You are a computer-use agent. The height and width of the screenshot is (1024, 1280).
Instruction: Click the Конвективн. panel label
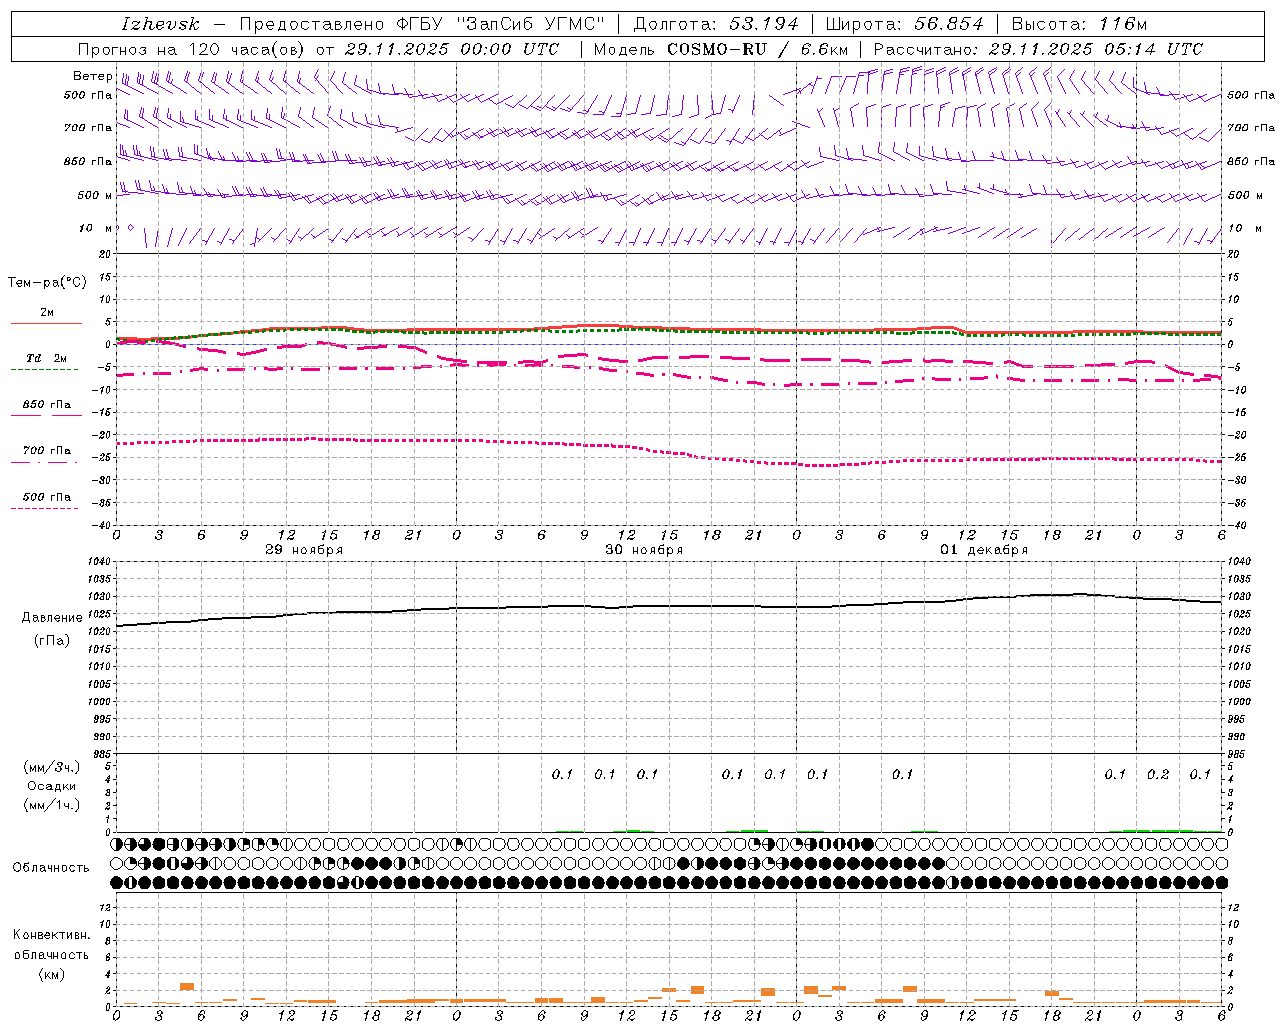52,935
